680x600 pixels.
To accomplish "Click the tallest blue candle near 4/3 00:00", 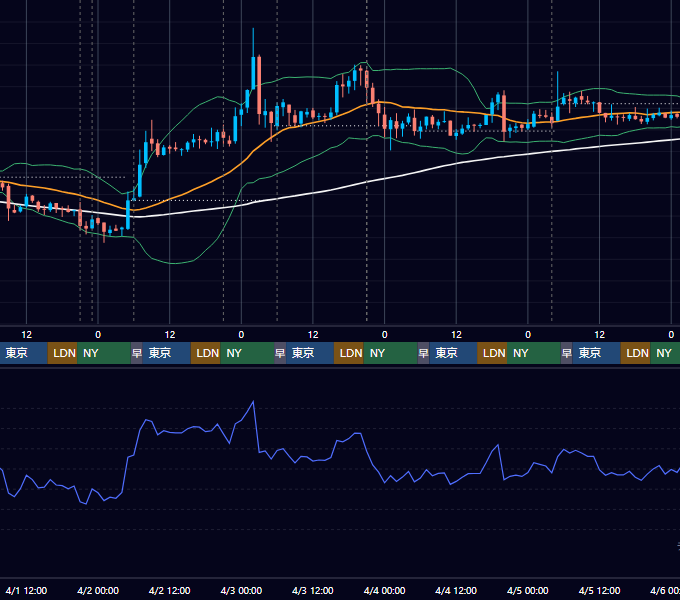I will coord(253,73).
